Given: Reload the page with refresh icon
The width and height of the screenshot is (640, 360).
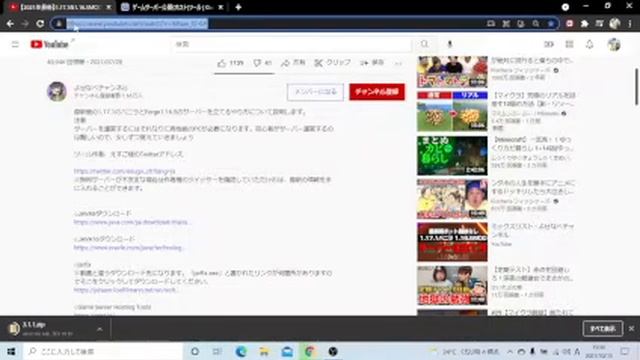Looking at the screenshot, I should pyautogui.click(x=40, y=24).
